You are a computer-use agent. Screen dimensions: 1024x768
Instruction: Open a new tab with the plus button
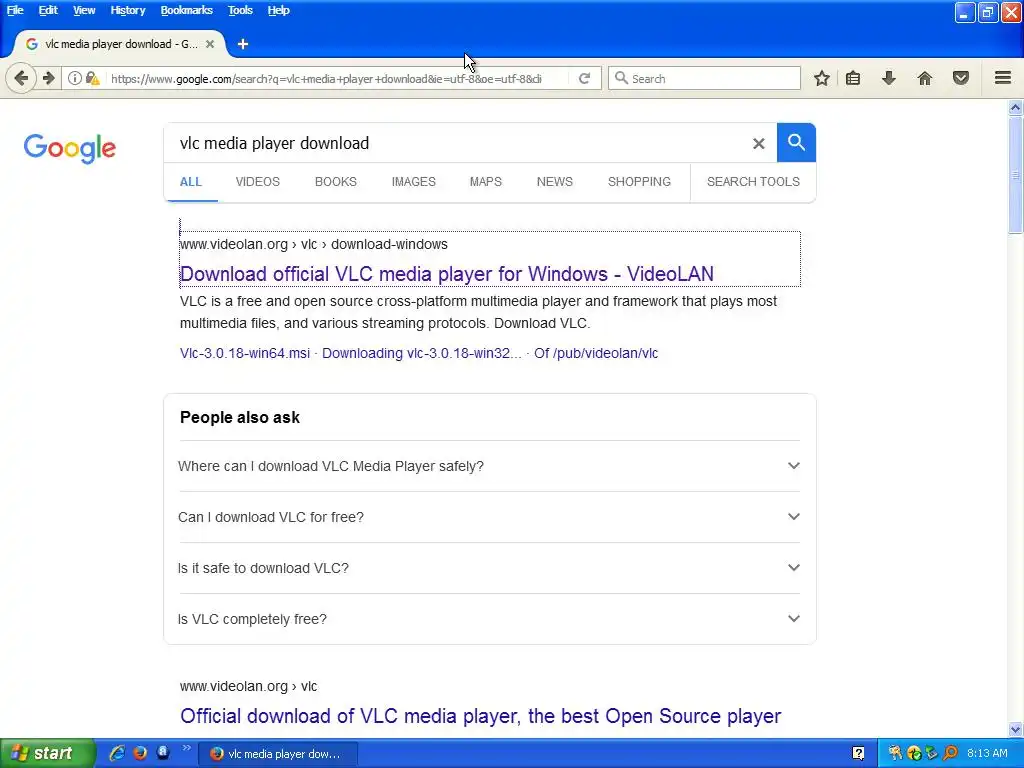[x=243, y=44]
